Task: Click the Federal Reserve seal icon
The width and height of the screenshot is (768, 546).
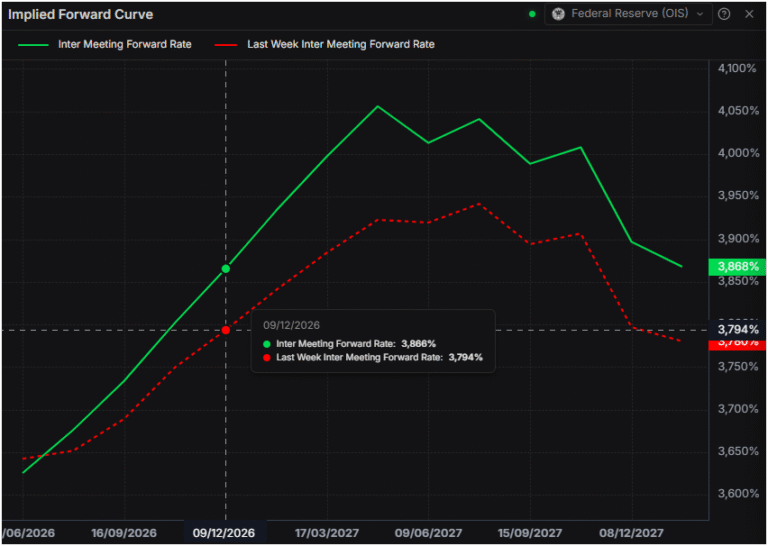Action: point(558,14)
